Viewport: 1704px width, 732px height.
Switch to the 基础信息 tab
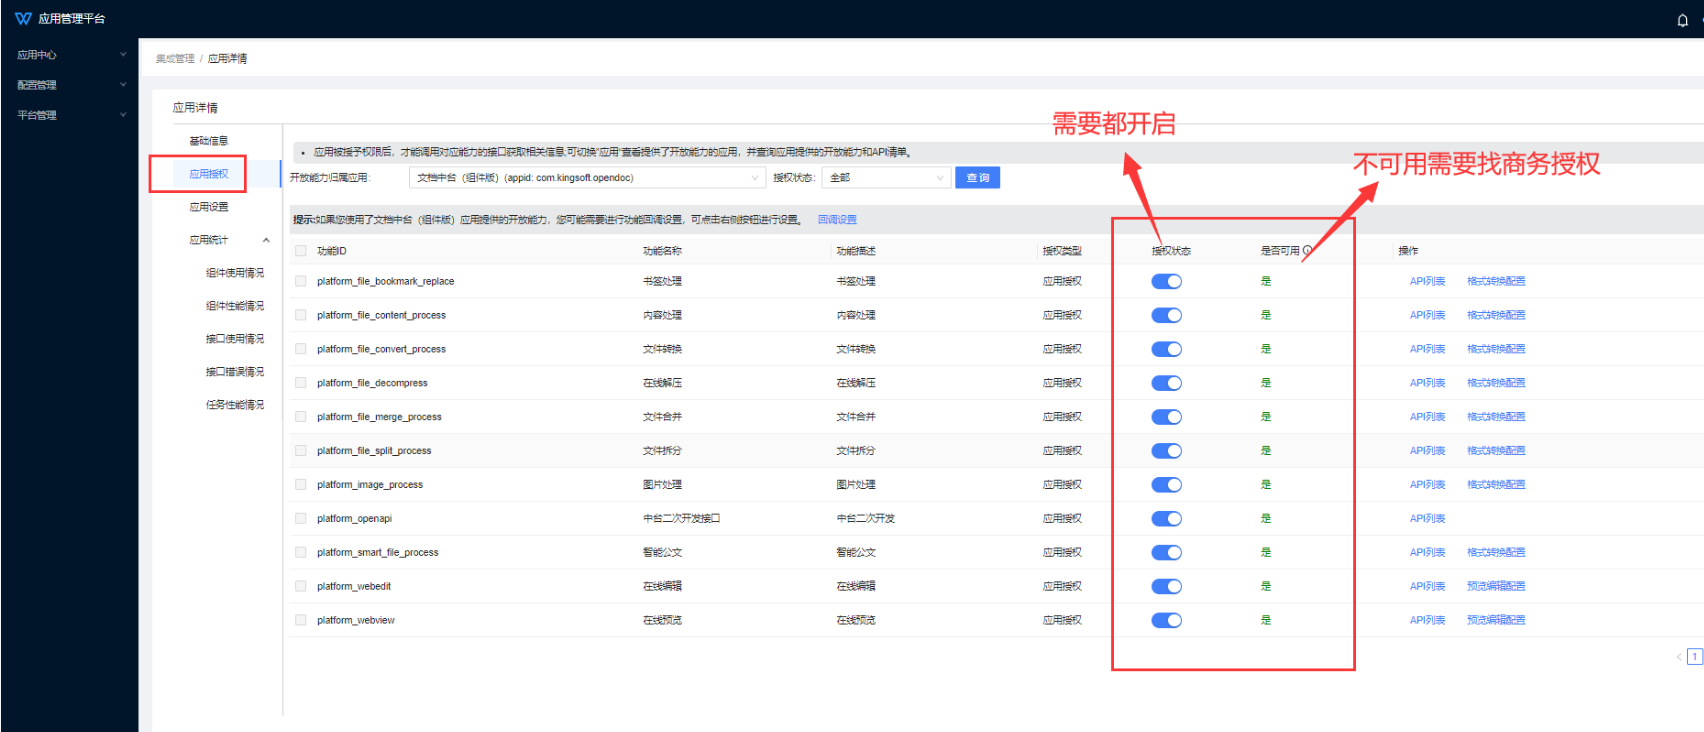(209, 141)
